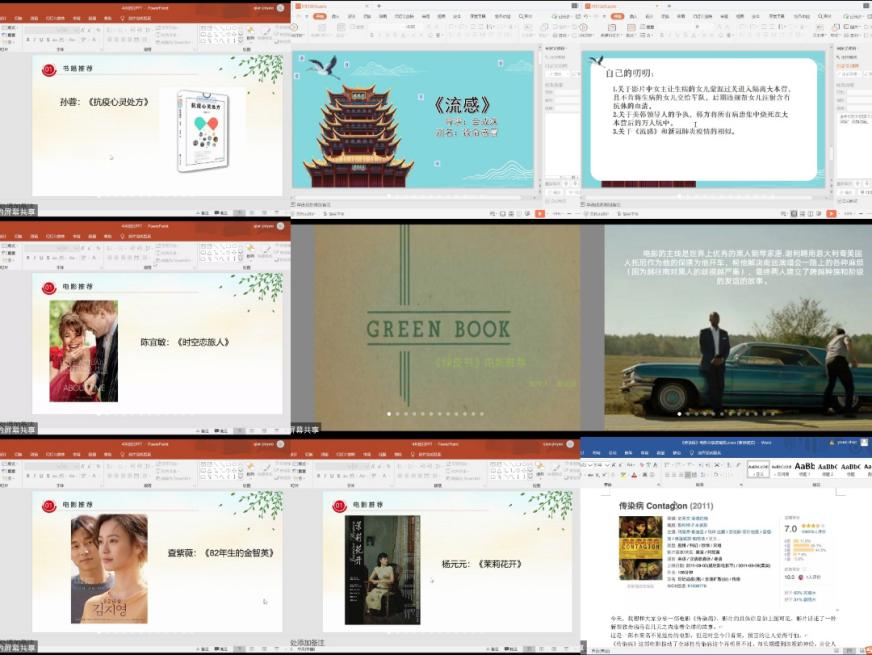Click Bold icon in 孙蓉 slide's PowerPoint ribbon
This screenshot has width=872, height=655.
point(28,40)
